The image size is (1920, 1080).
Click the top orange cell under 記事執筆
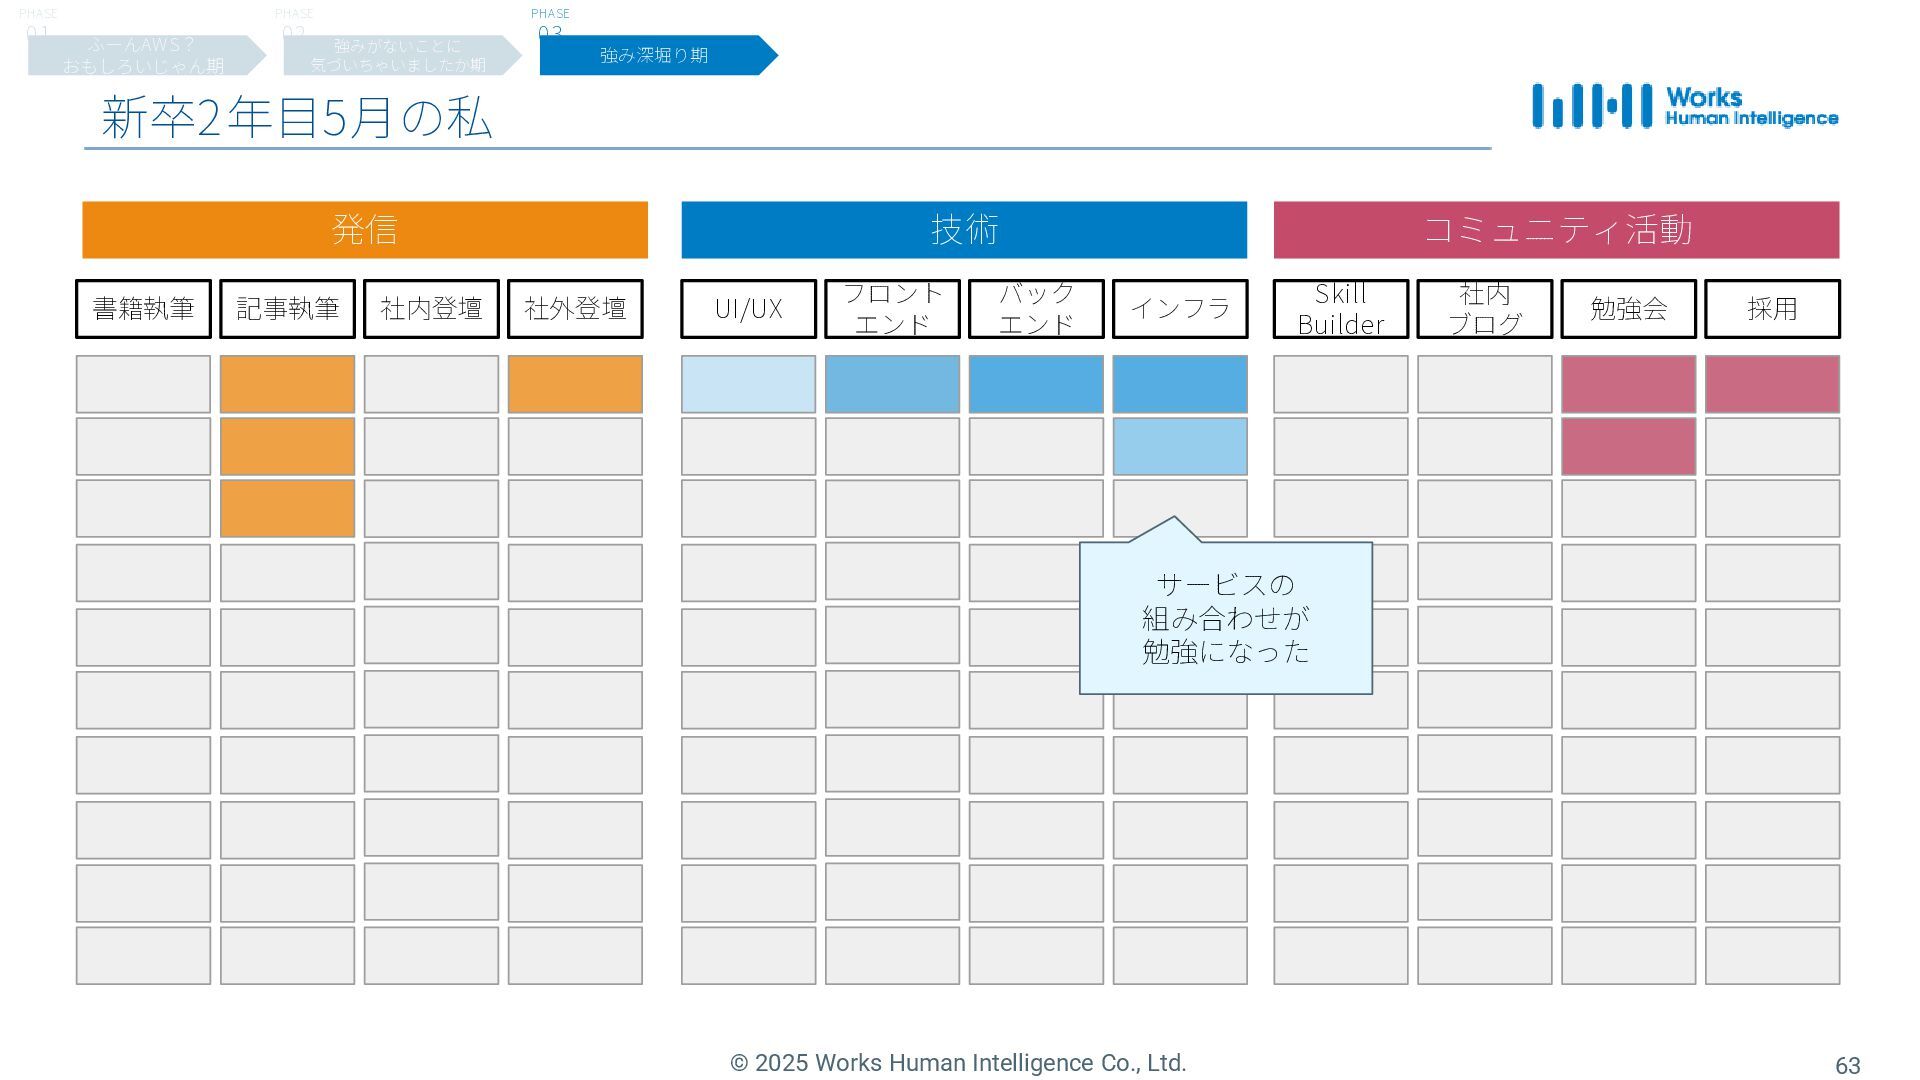coord(287,384)
